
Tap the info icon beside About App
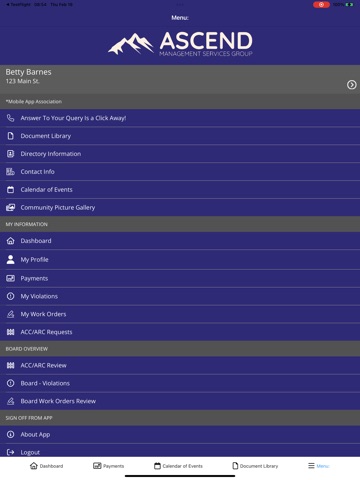pos(11,434)
